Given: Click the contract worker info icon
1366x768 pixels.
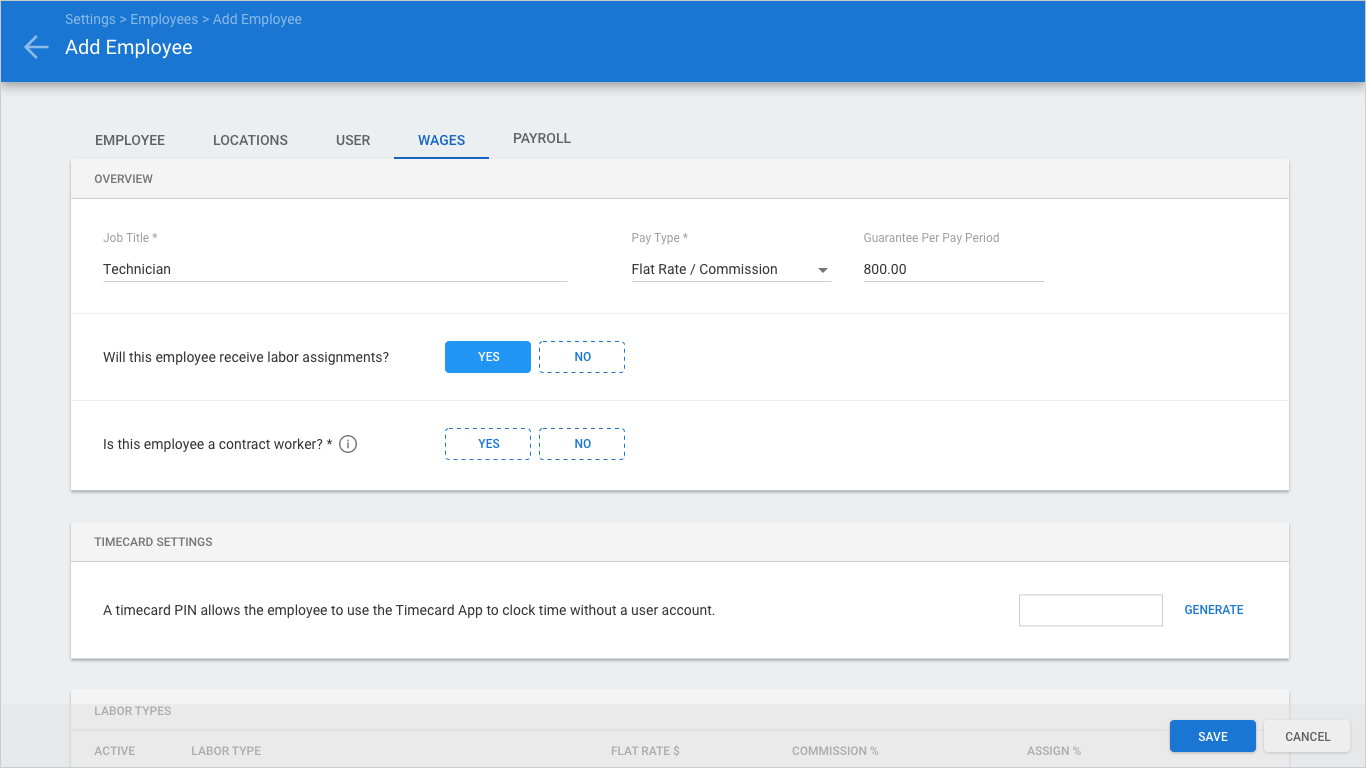Looking at the screenshot, I should click(348, 444).
